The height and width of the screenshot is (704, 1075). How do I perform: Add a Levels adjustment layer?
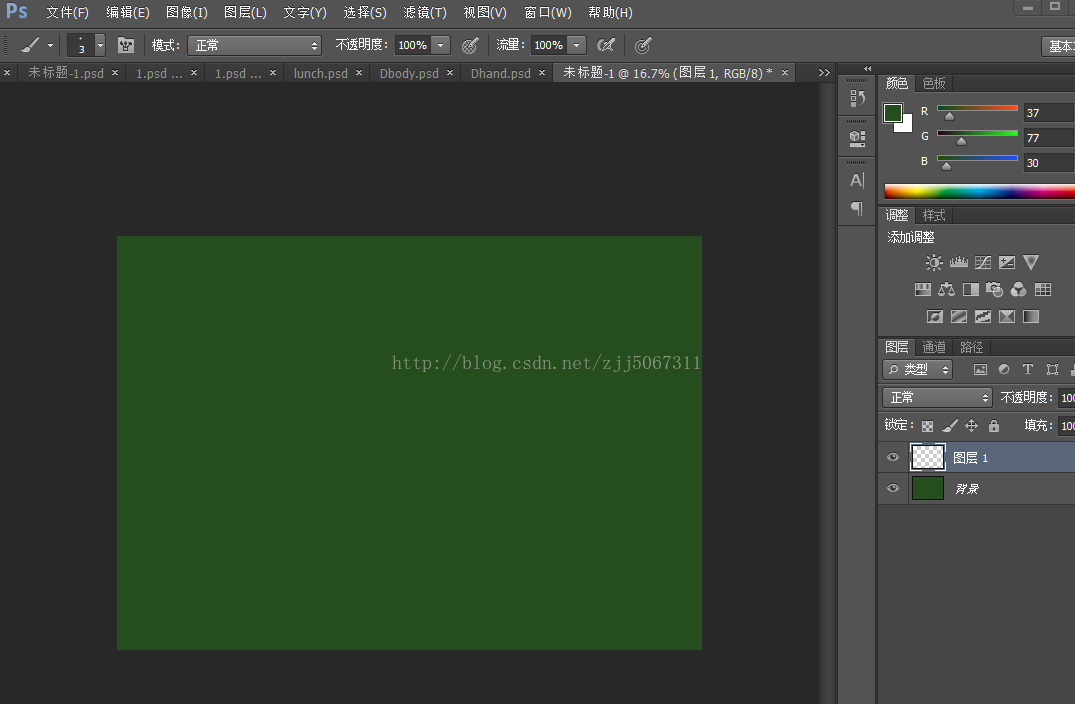pyautogui.click(x=958, y=262)
